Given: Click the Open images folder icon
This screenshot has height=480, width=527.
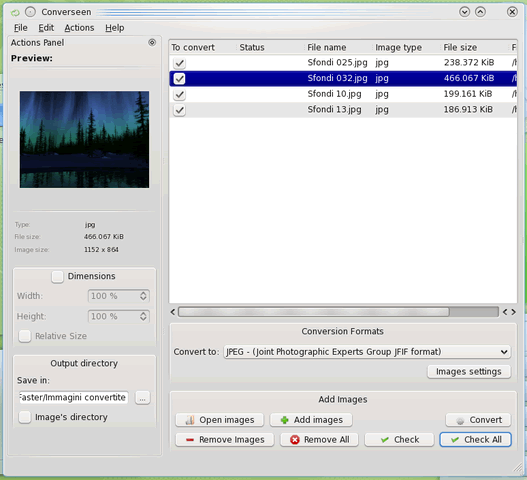Looking at the screenshot, I should pos(190,420).
